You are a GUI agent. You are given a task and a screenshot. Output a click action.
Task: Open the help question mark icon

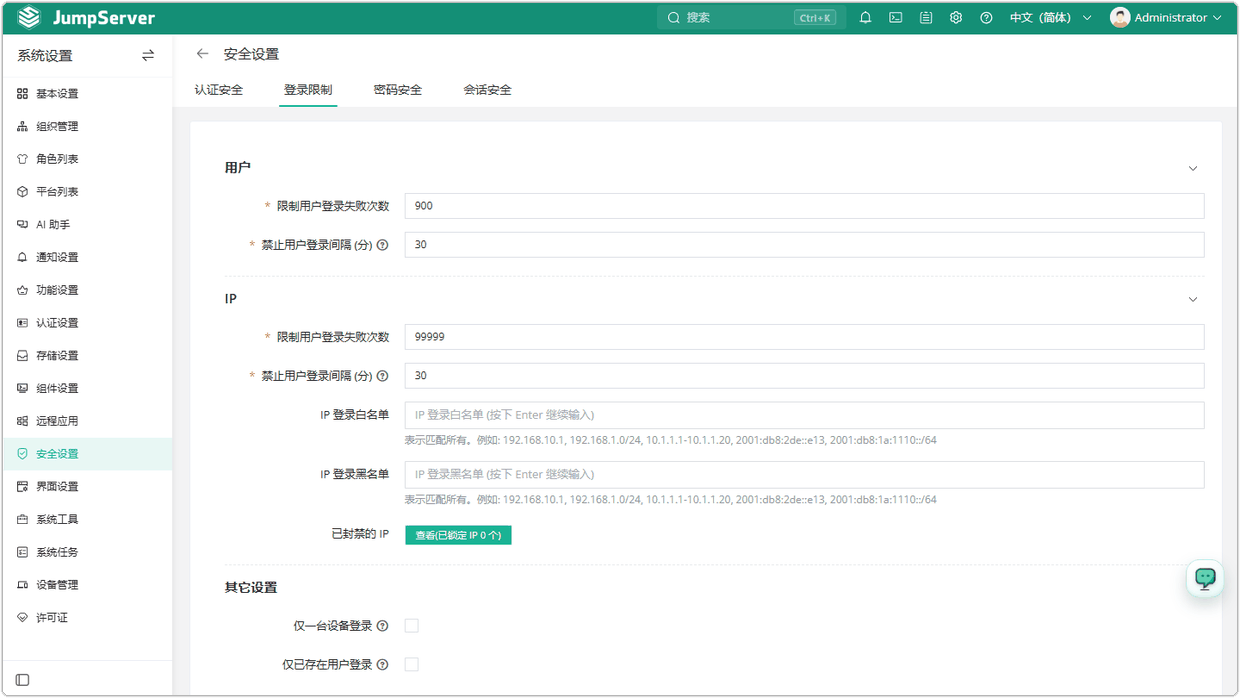[x=986, y=18]
